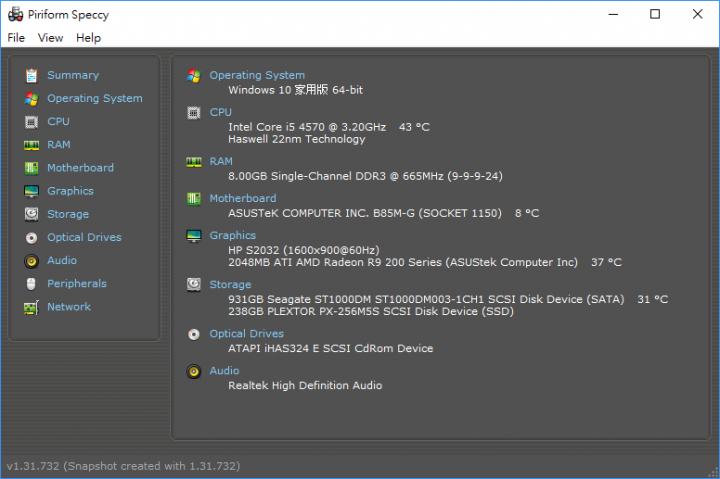Click the Audio speaker icon in sidebar
This screenshot has height=479, width=720.
31,261
